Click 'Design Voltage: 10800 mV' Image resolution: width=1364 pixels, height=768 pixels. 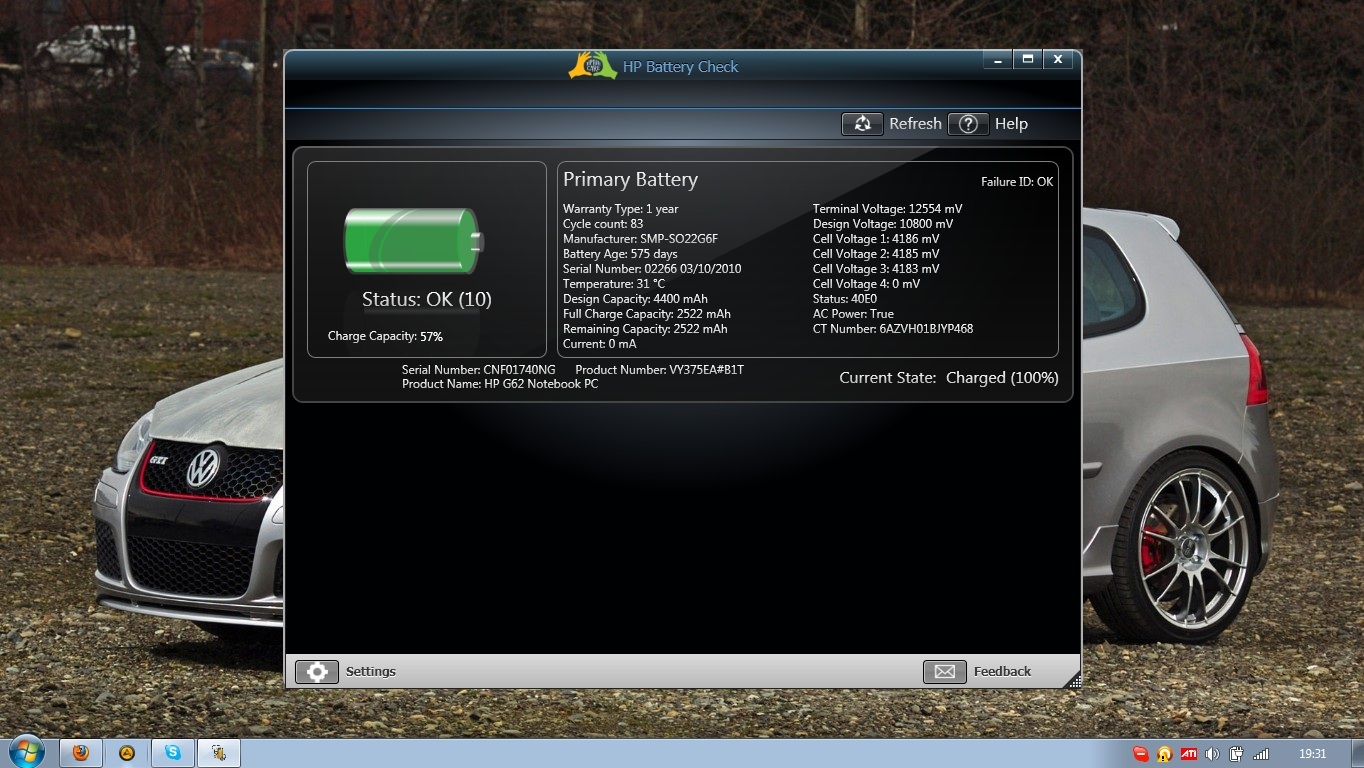[x=885, y=224]
